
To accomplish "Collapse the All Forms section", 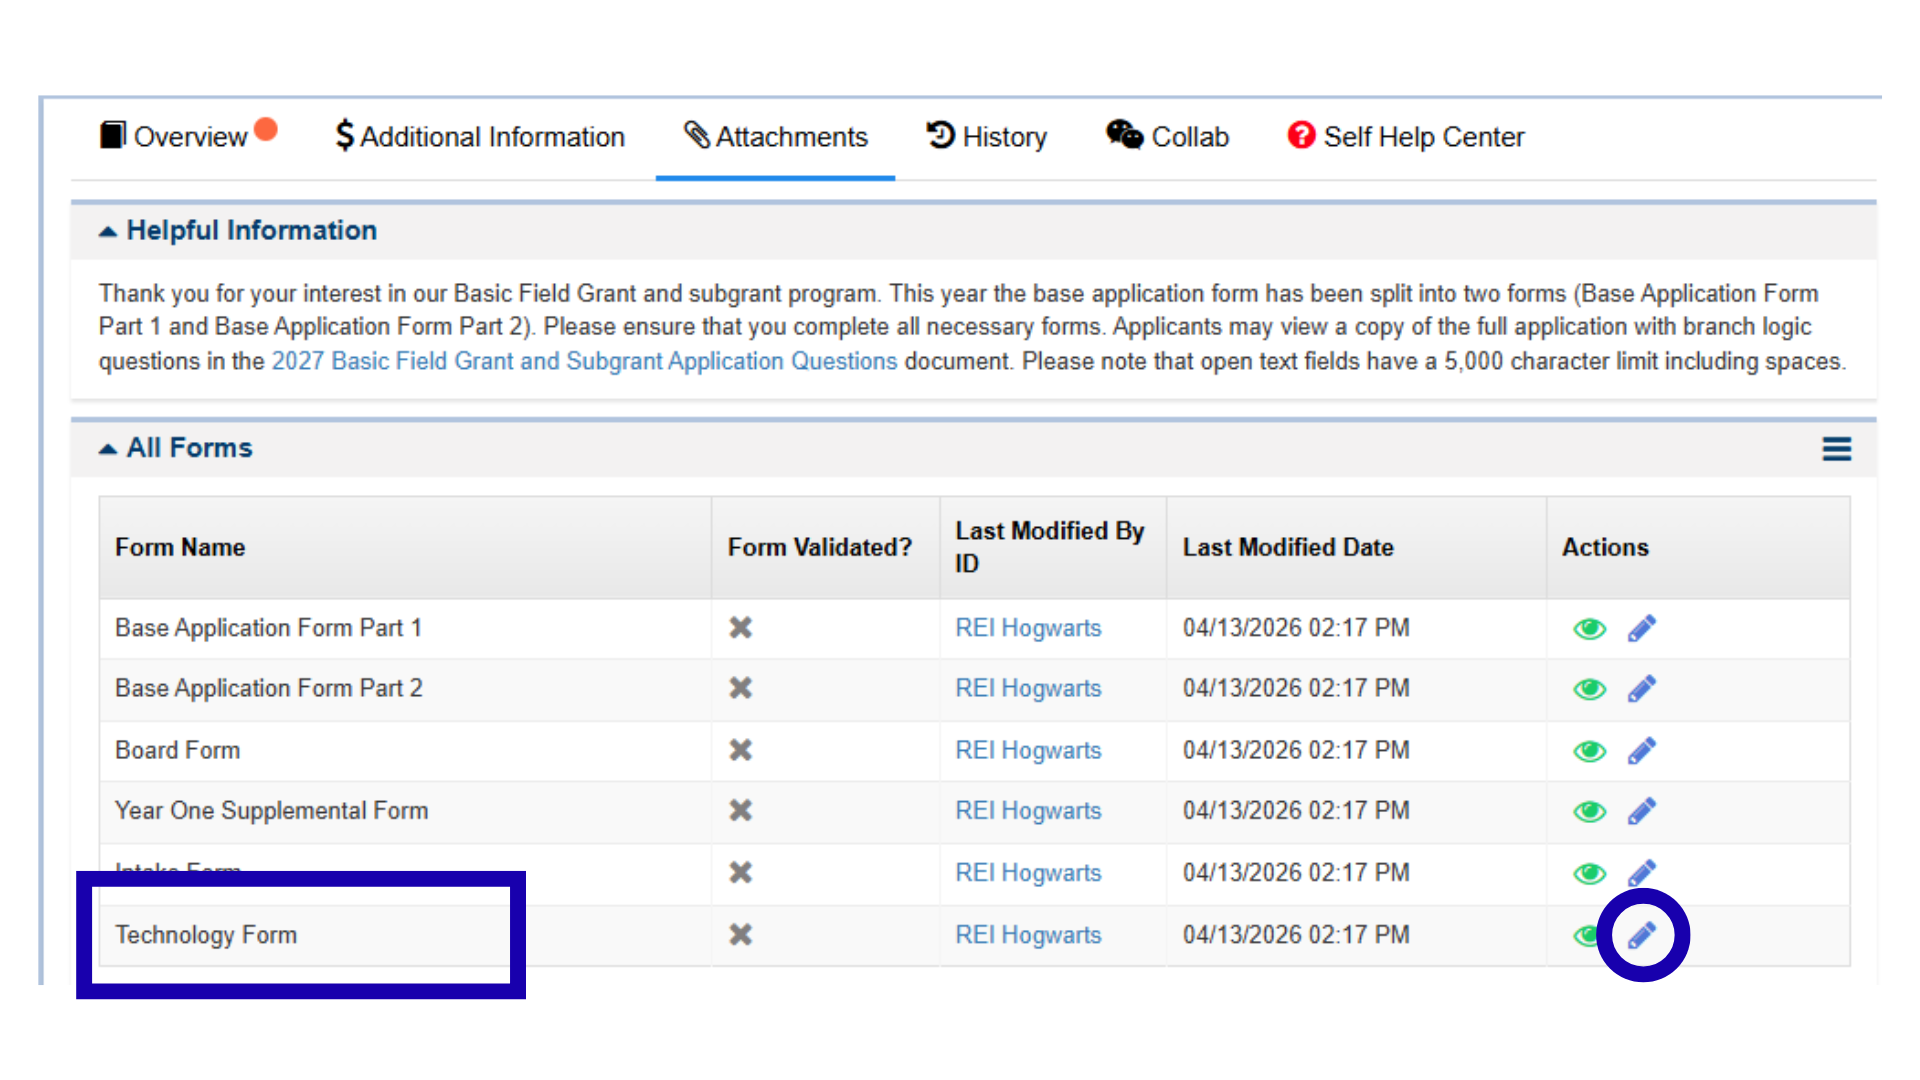I will click(x=108, y=449).
